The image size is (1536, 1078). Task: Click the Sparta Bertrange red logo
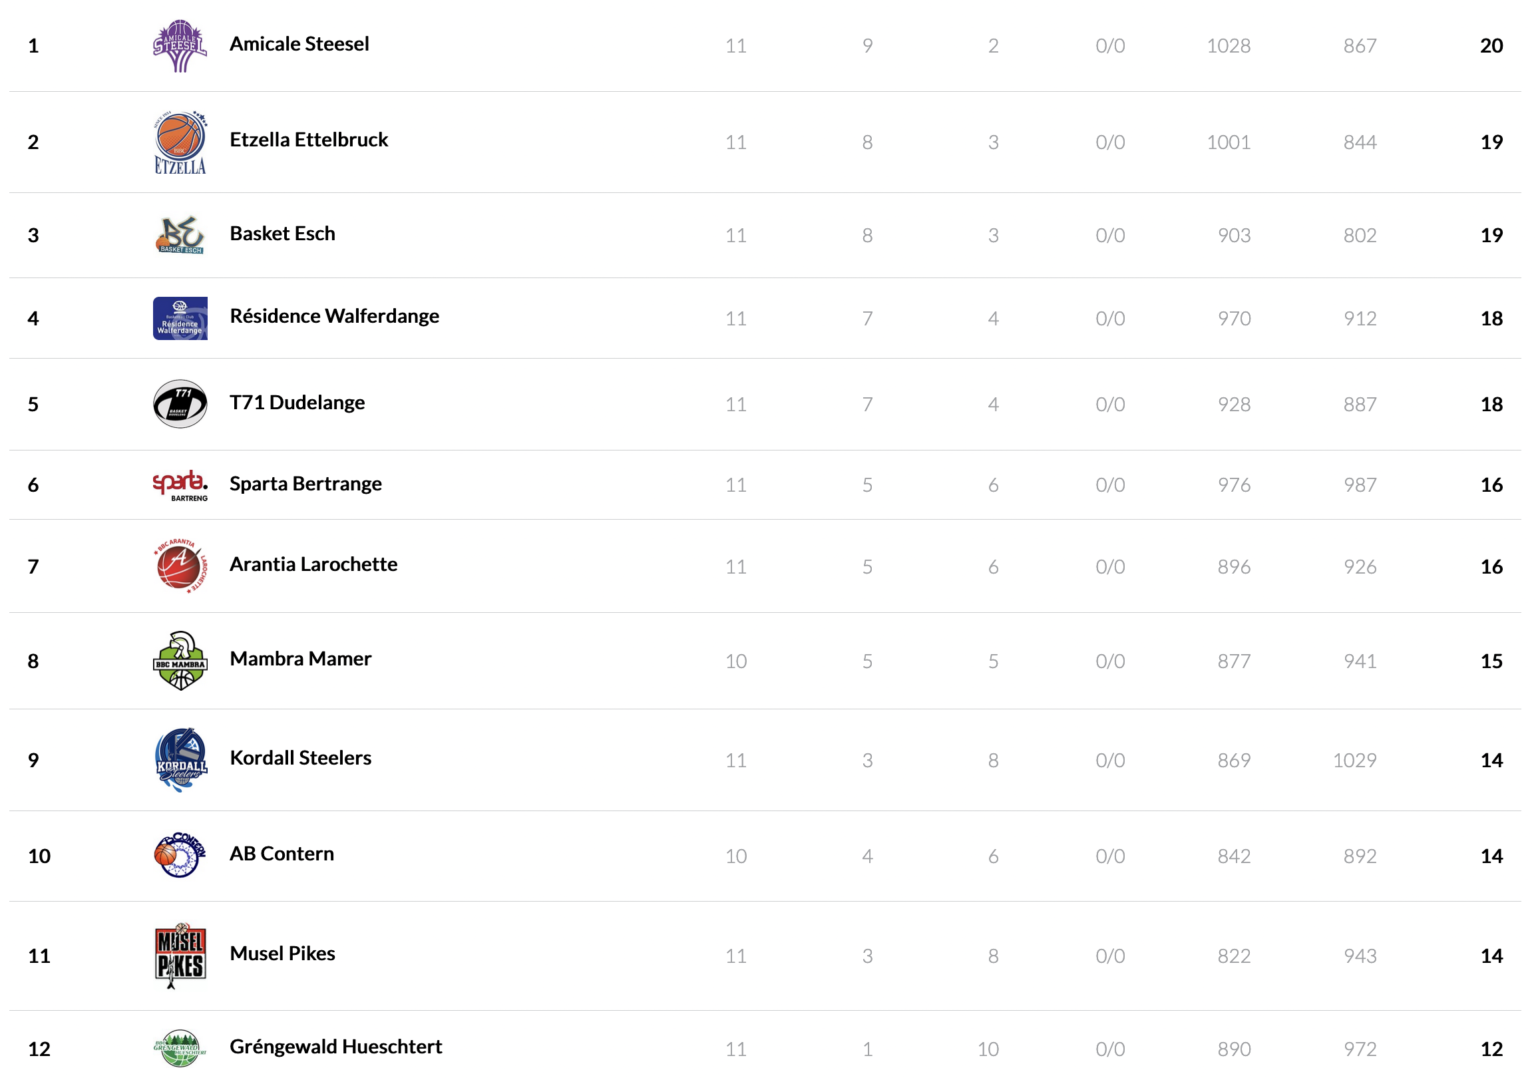coord(180,485)
